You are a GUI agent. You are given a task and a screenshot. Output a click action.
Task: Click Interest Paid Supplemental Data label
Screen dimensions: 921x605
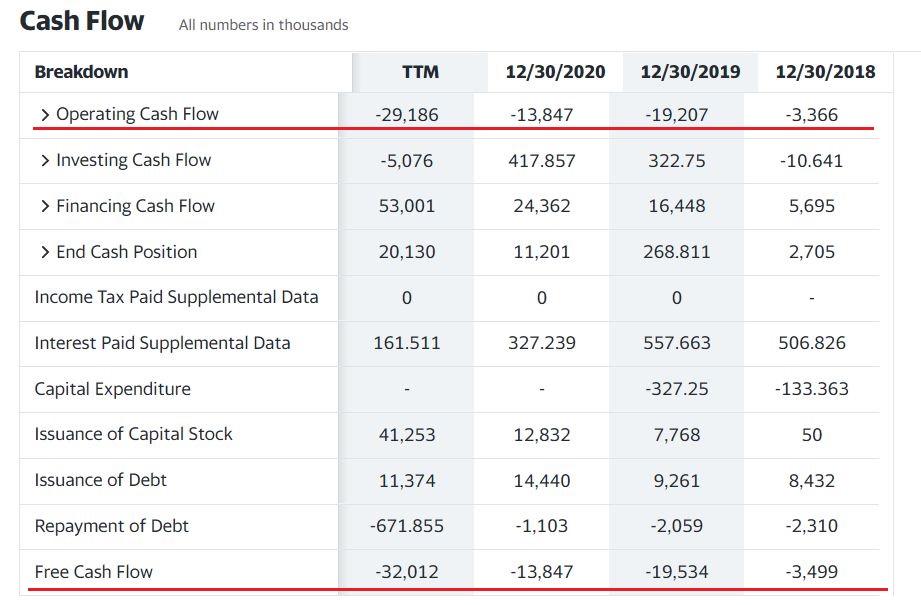[163, 343]
